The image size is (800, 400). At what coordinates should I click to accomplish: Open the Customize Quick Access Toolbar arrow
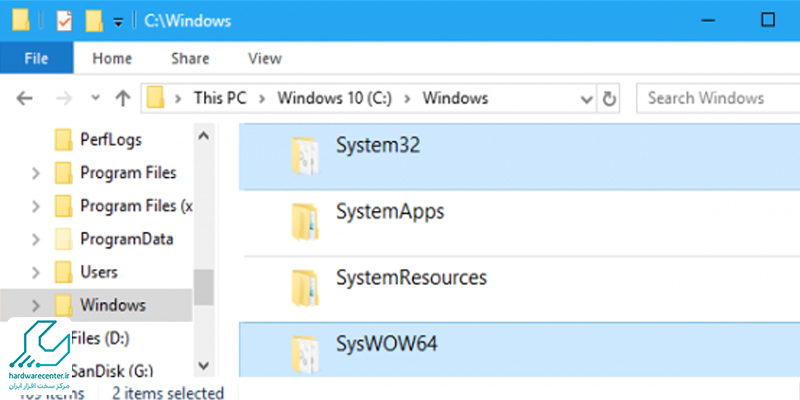[x=118, y=22]
